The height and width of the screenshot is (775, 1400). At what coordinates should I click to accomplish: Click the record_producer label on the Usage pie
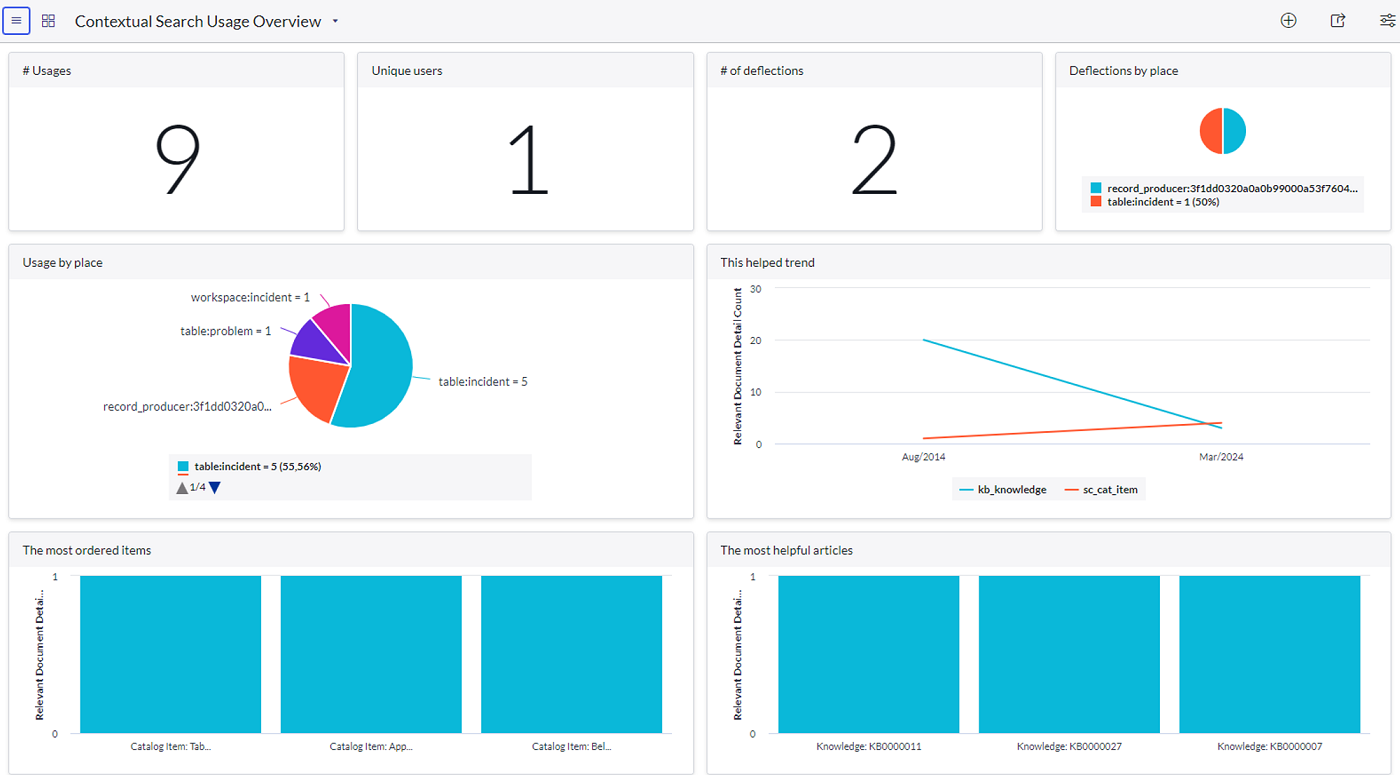[187, 407]
